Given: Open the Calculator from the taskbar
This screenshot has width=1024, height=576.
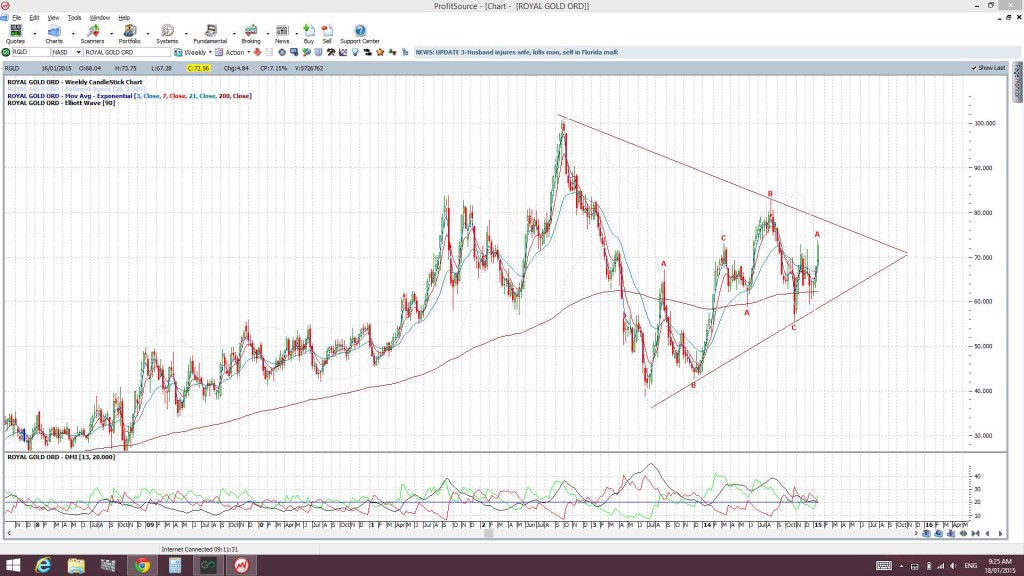Looking at the screenshot, I should [175, 566].
